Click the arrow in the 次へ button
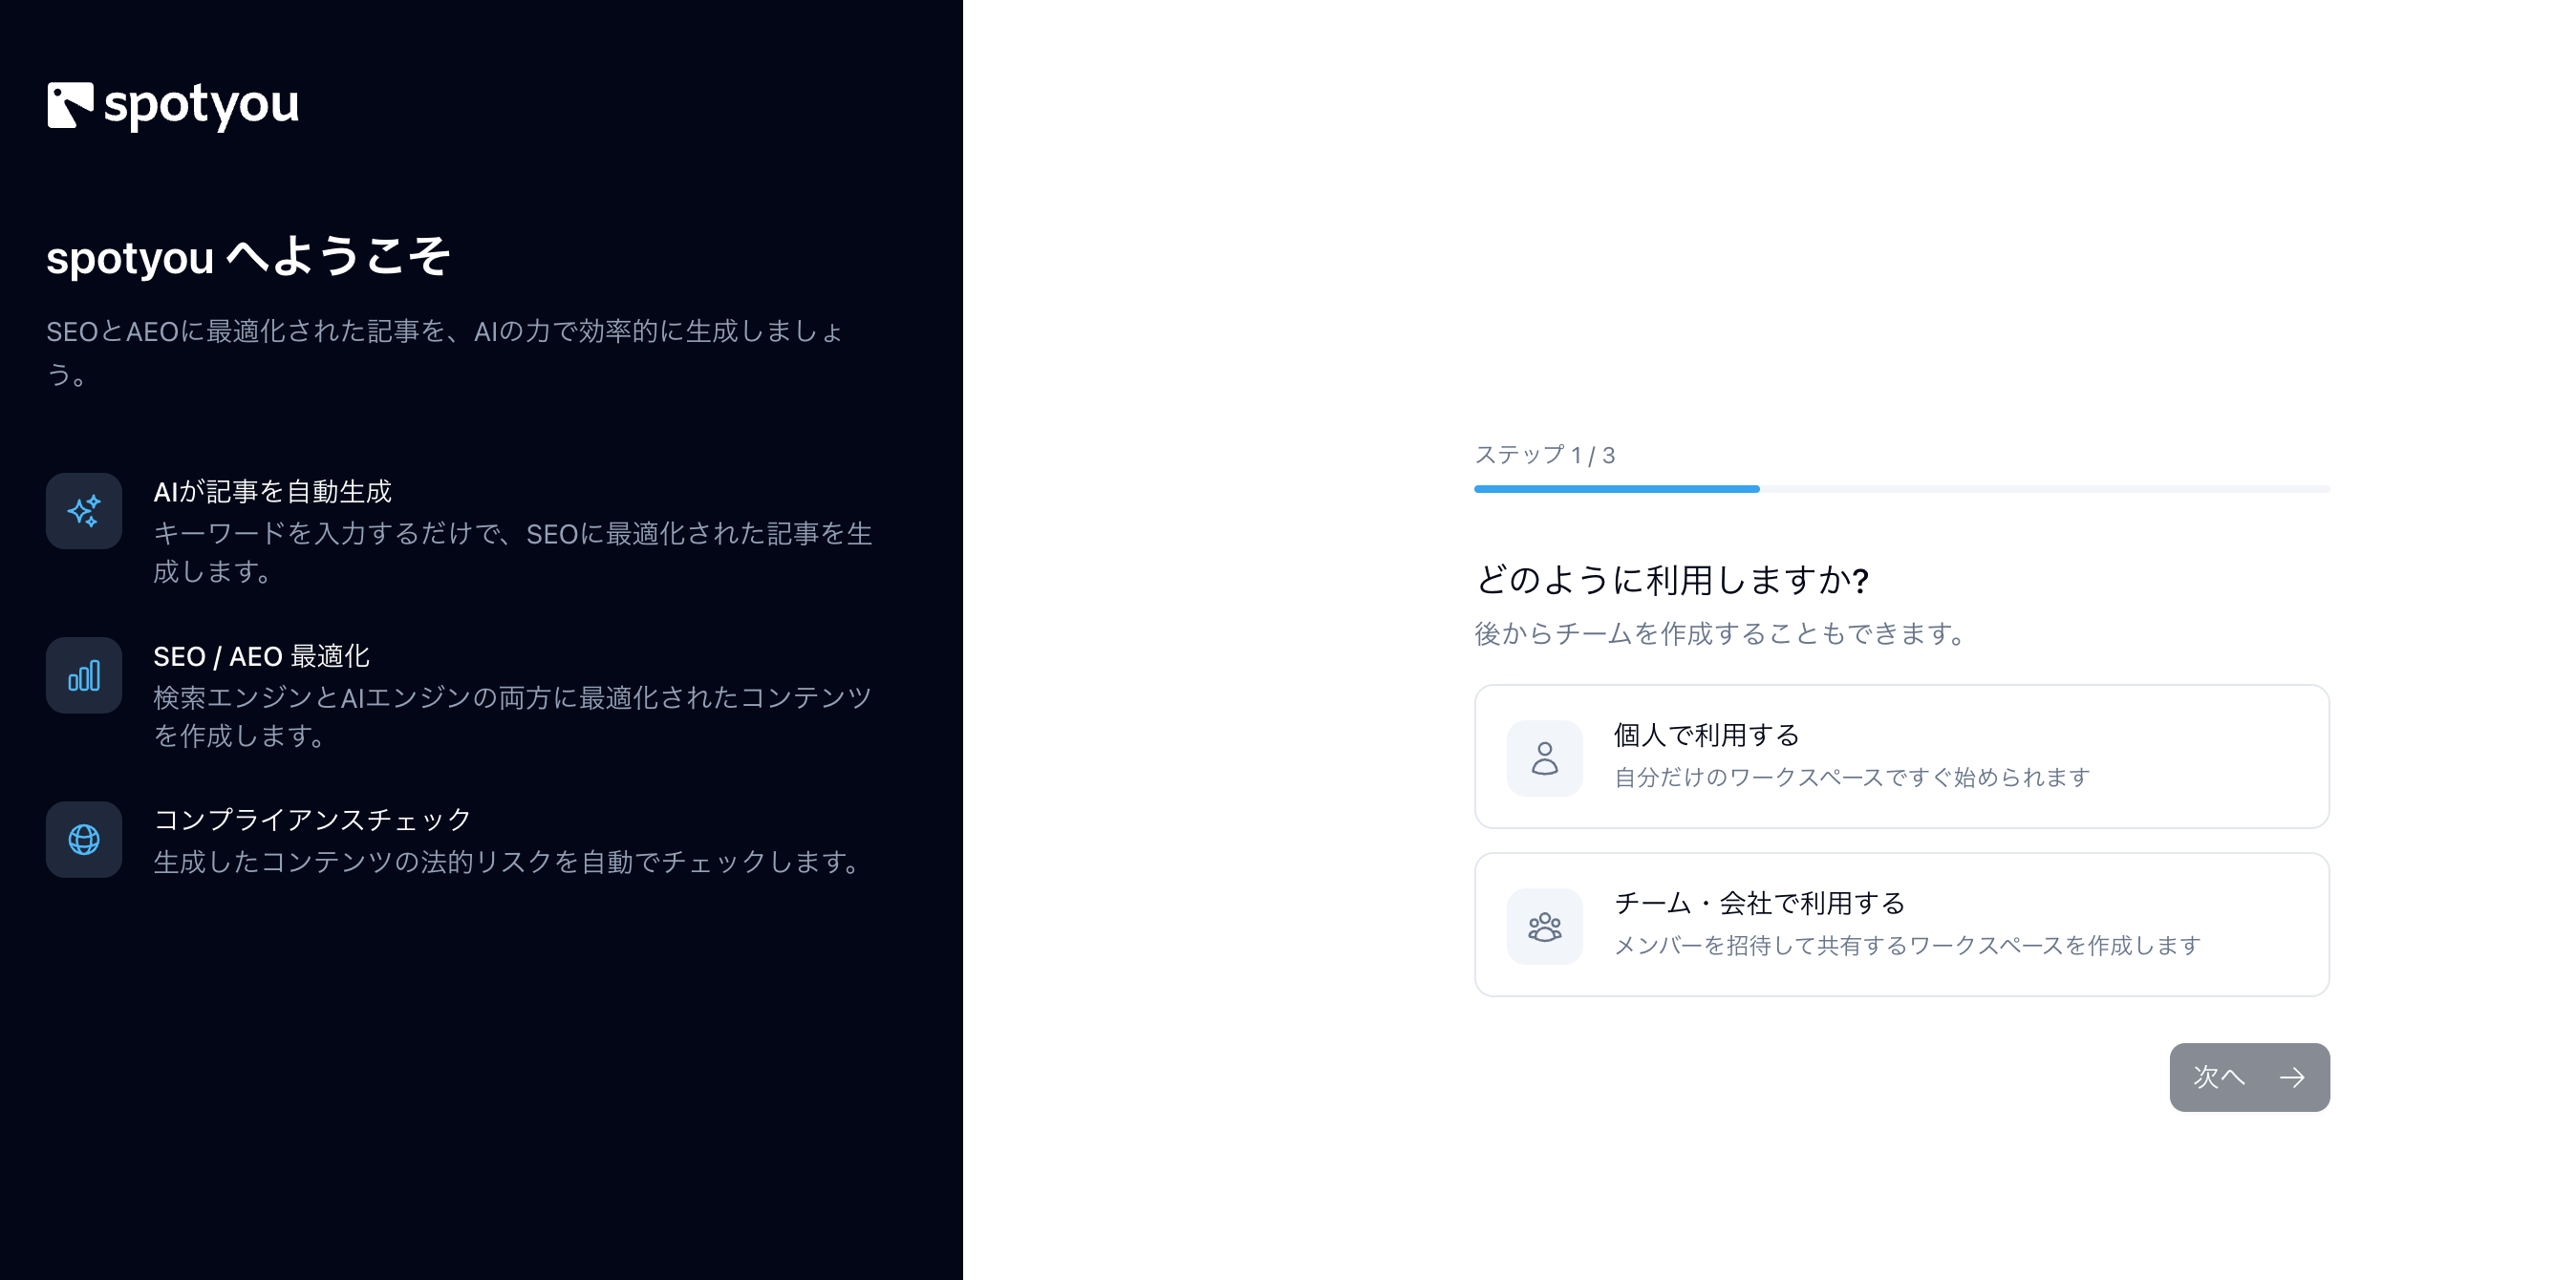2576x1280 pixels. (2292, 1078)
